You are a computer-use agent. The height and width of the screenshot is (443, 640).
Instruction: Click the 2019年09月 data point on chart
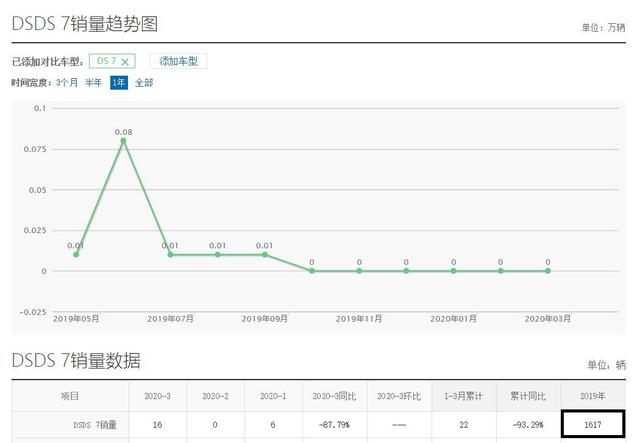click(x=265, y=254)
